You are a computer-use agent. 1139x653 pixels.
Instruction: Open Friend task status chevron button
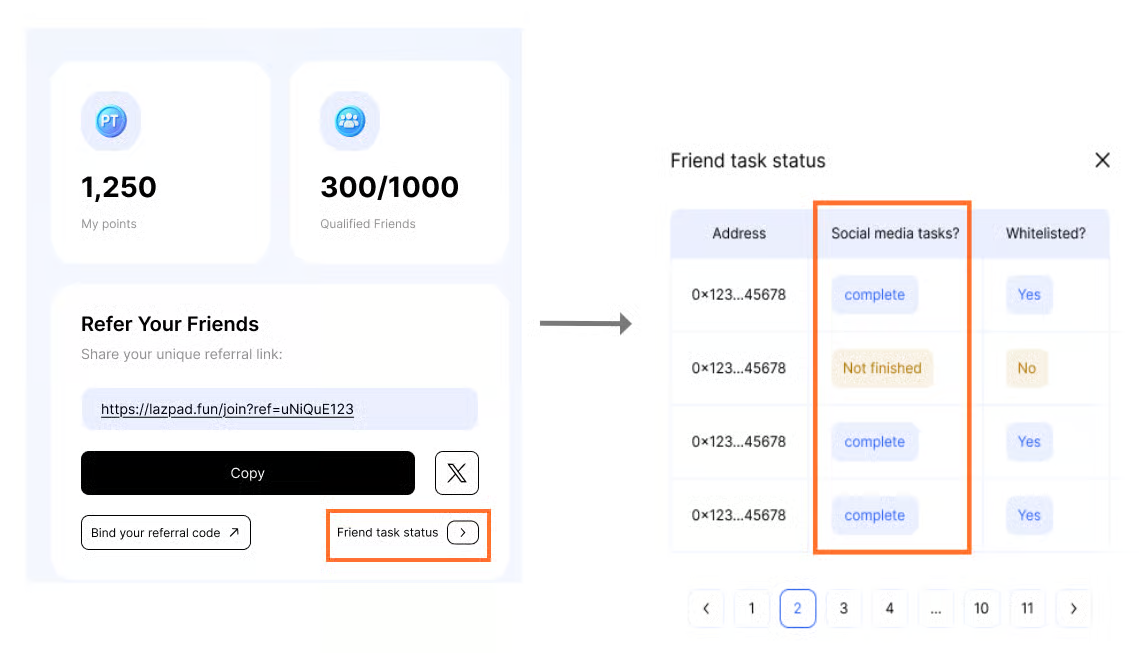(x=462, y=533)
